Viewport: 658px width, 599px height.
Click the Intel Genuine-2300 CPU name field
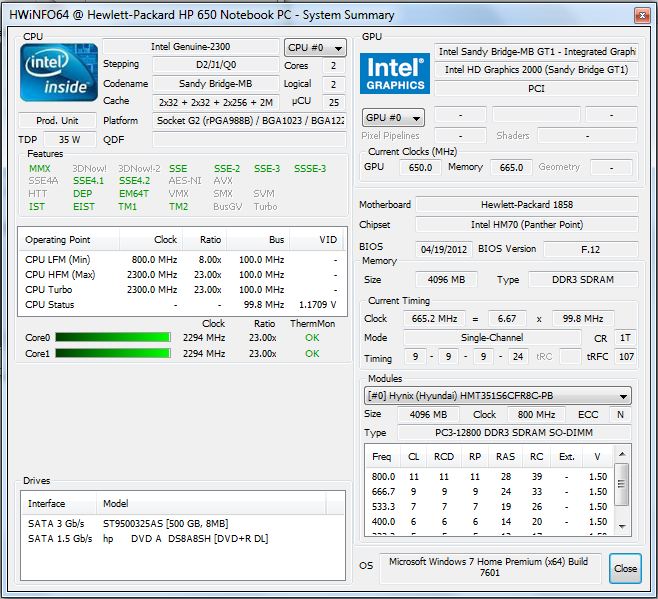coord(191,47)
